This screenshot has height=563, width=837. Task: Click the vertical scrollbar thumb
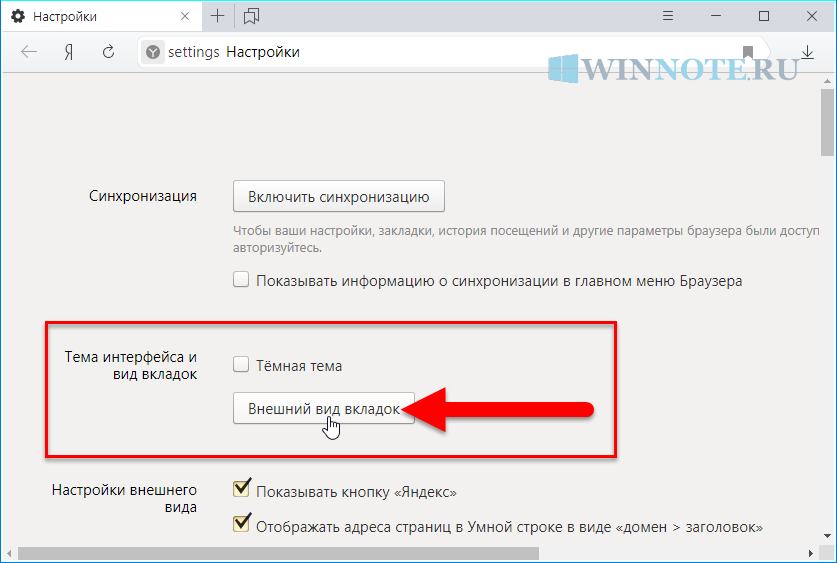pyautogui.click(x=827, y=123)
